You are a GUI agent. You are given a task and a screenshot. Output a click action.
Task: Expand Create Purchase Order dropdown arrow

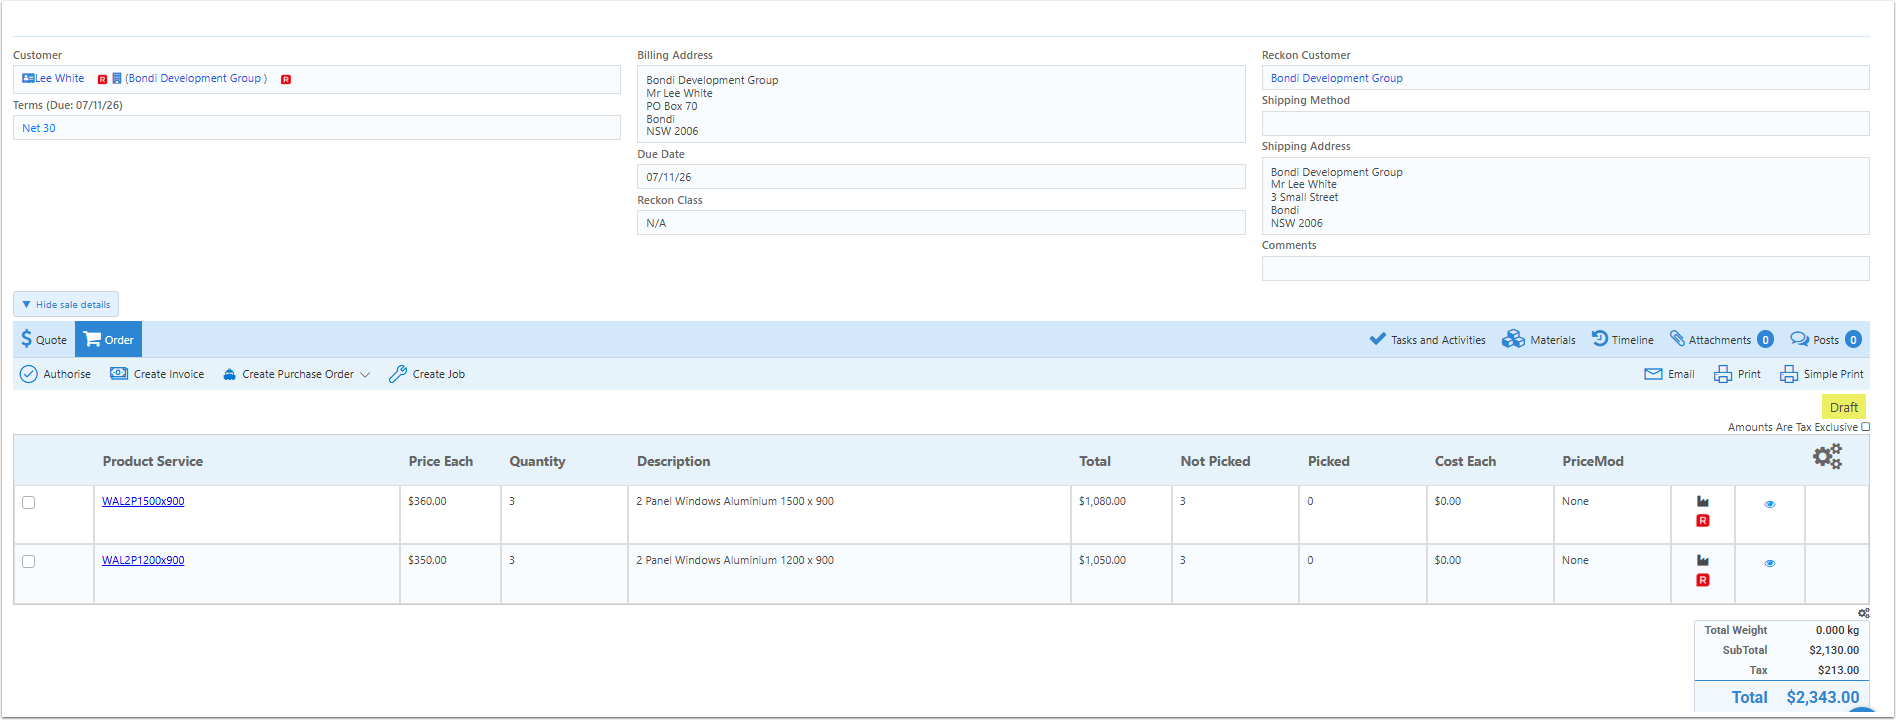coord(365,375)
